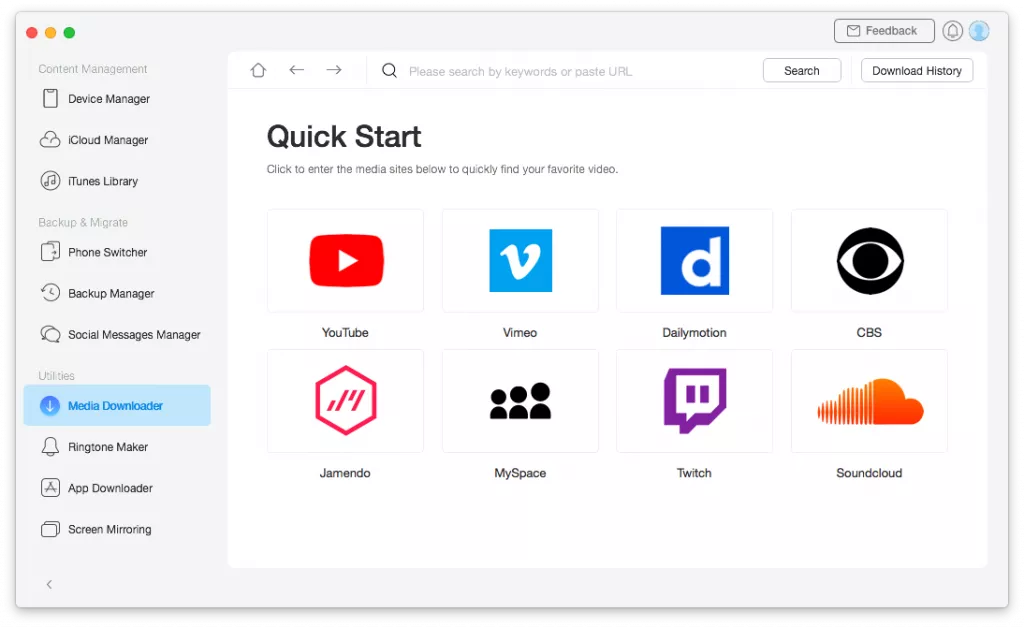The height and width of the screenshot is (627, 1024).
Task: Select the CBS eye logo tile
Action: (x=869, y=261)
